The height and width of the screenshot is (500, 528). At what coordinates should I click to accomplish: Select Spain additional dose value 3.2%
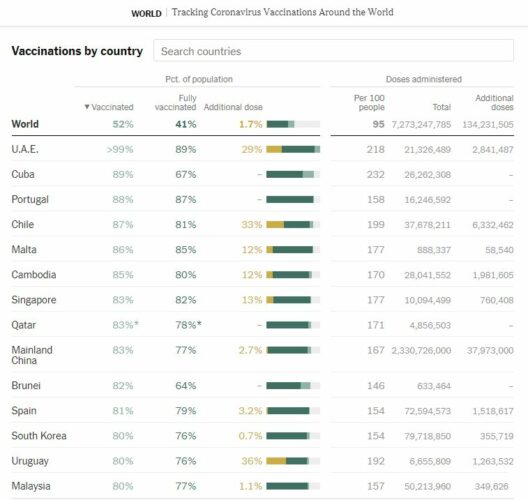[250, 411]
